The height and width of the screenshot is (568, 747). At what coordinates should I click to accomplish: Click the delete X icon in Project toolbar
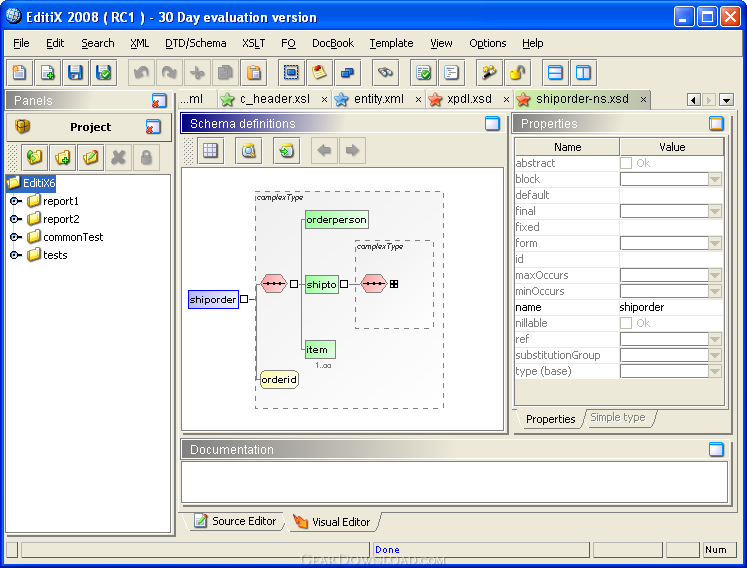click(x=119, y=157)
